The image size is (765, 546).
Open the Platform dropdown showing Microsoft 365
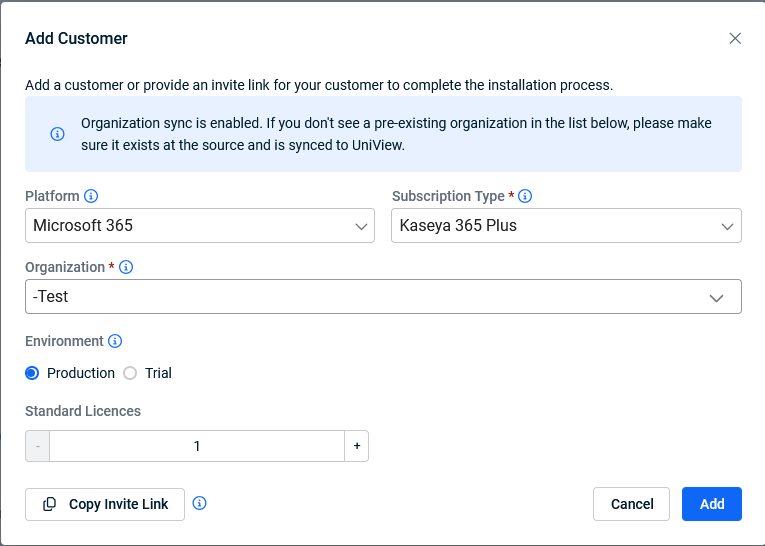(x=199, y=226)
